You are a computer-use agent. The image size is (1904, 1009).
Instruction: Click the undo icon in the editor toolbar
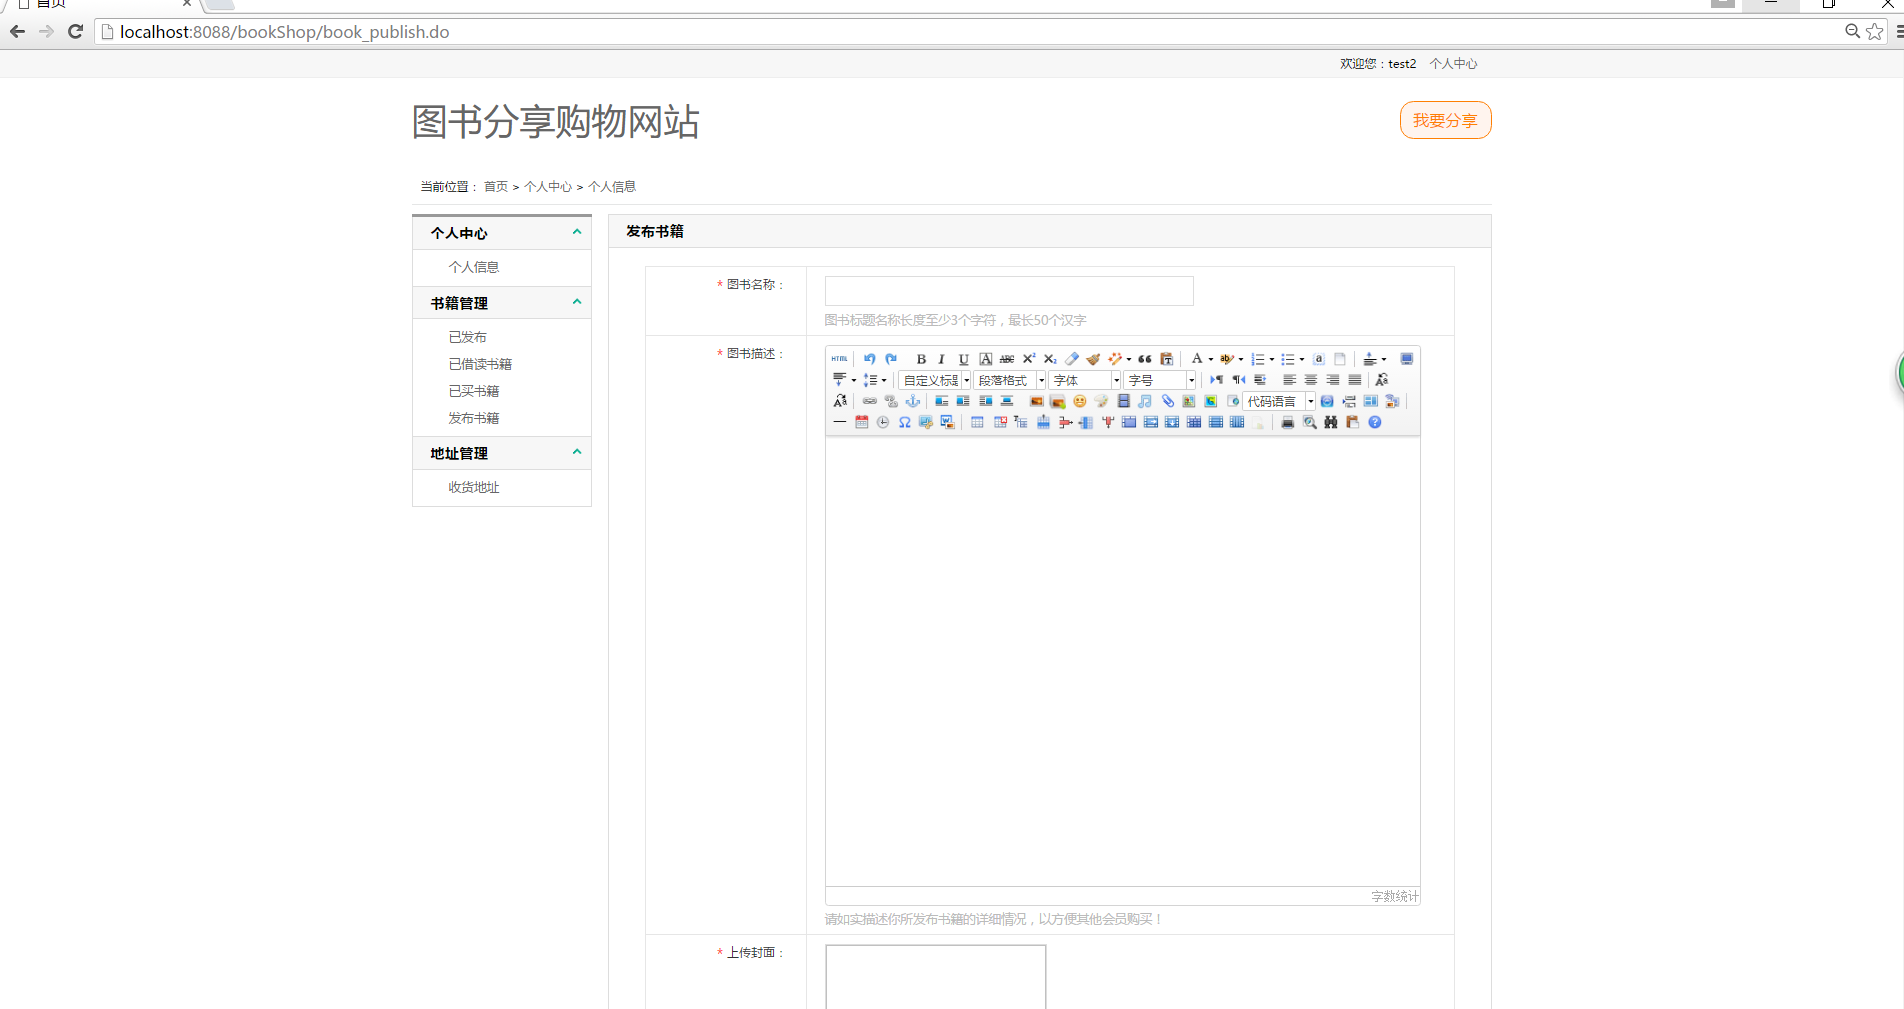click(869, 358)
